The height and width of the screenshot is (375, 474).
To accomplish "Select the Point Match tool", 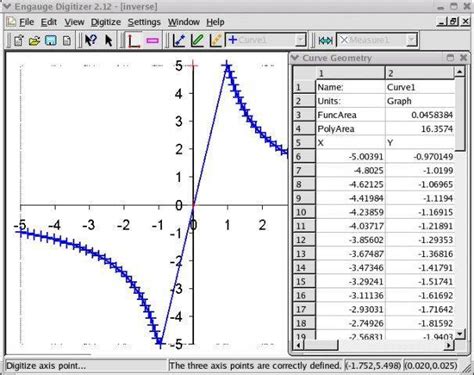I will (x=216, y=40).
